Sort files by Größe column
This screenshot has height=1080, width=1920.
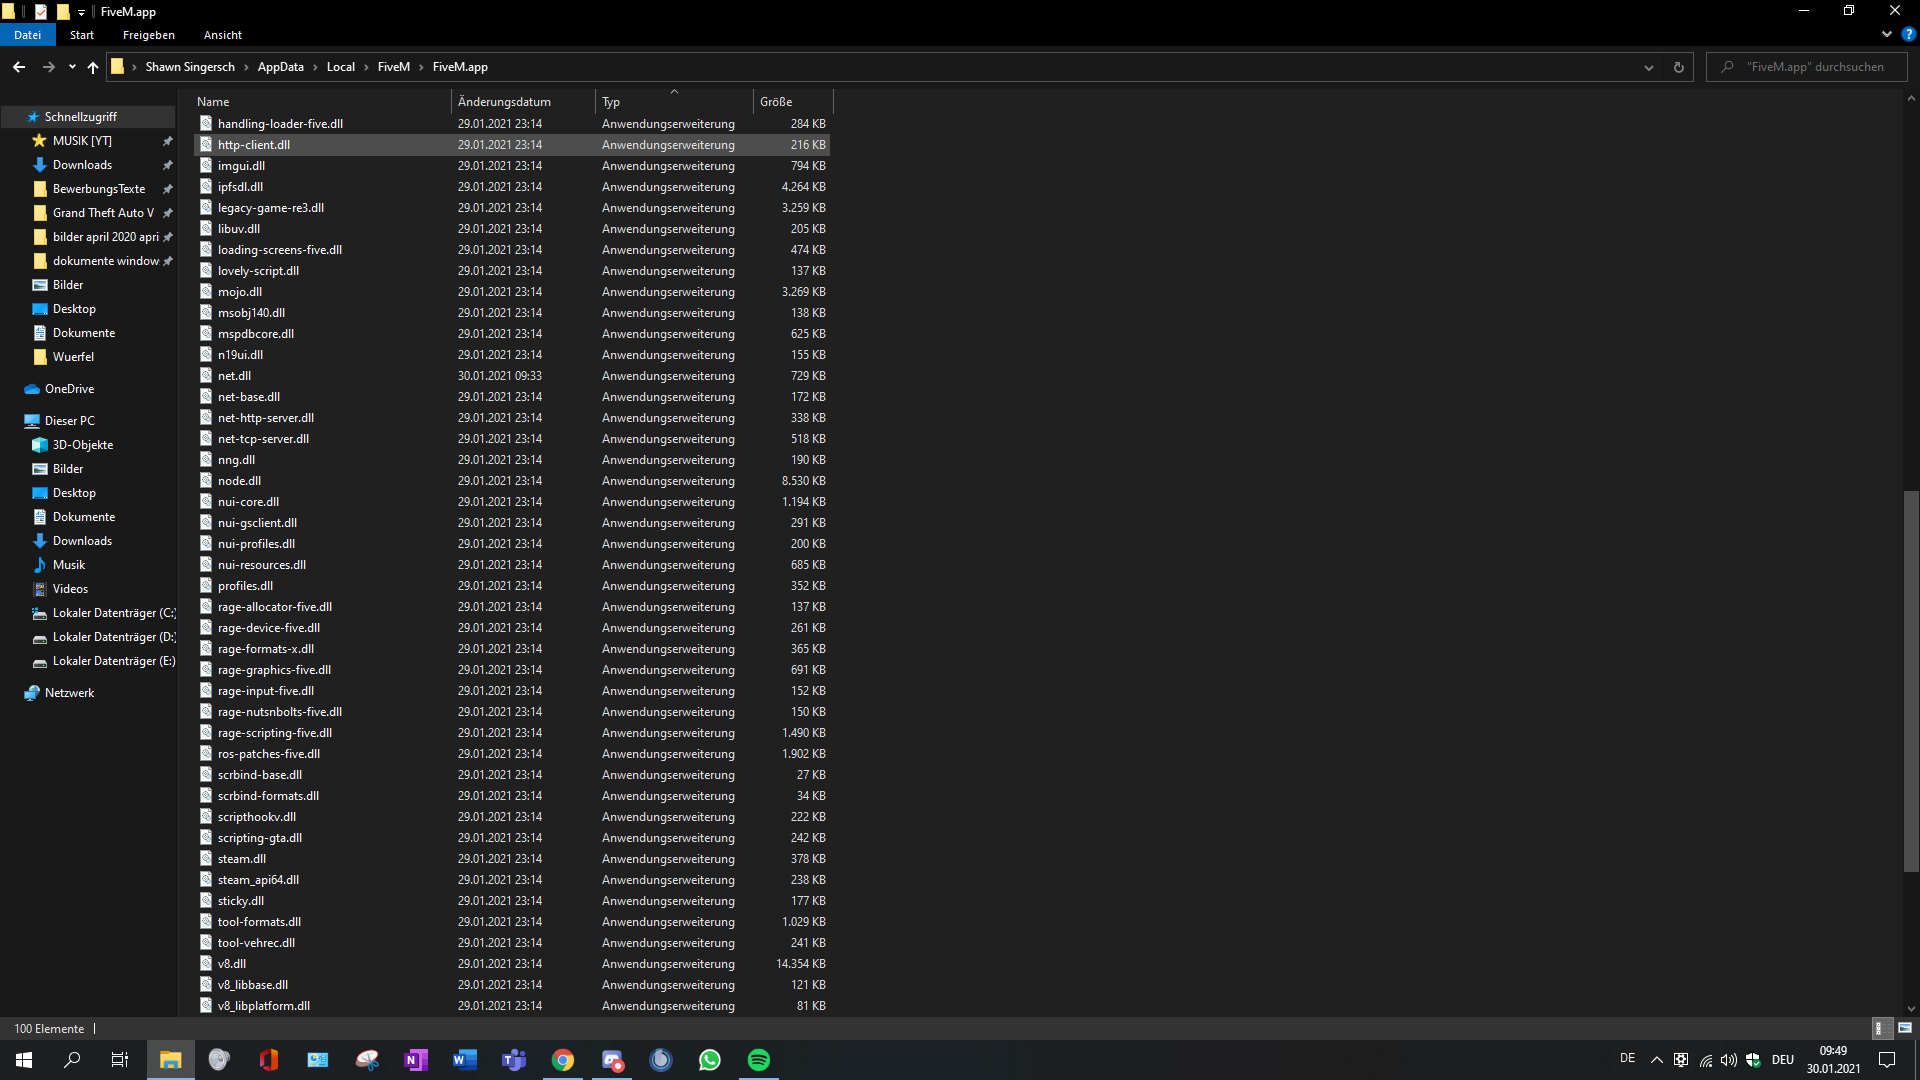(790, 102)
